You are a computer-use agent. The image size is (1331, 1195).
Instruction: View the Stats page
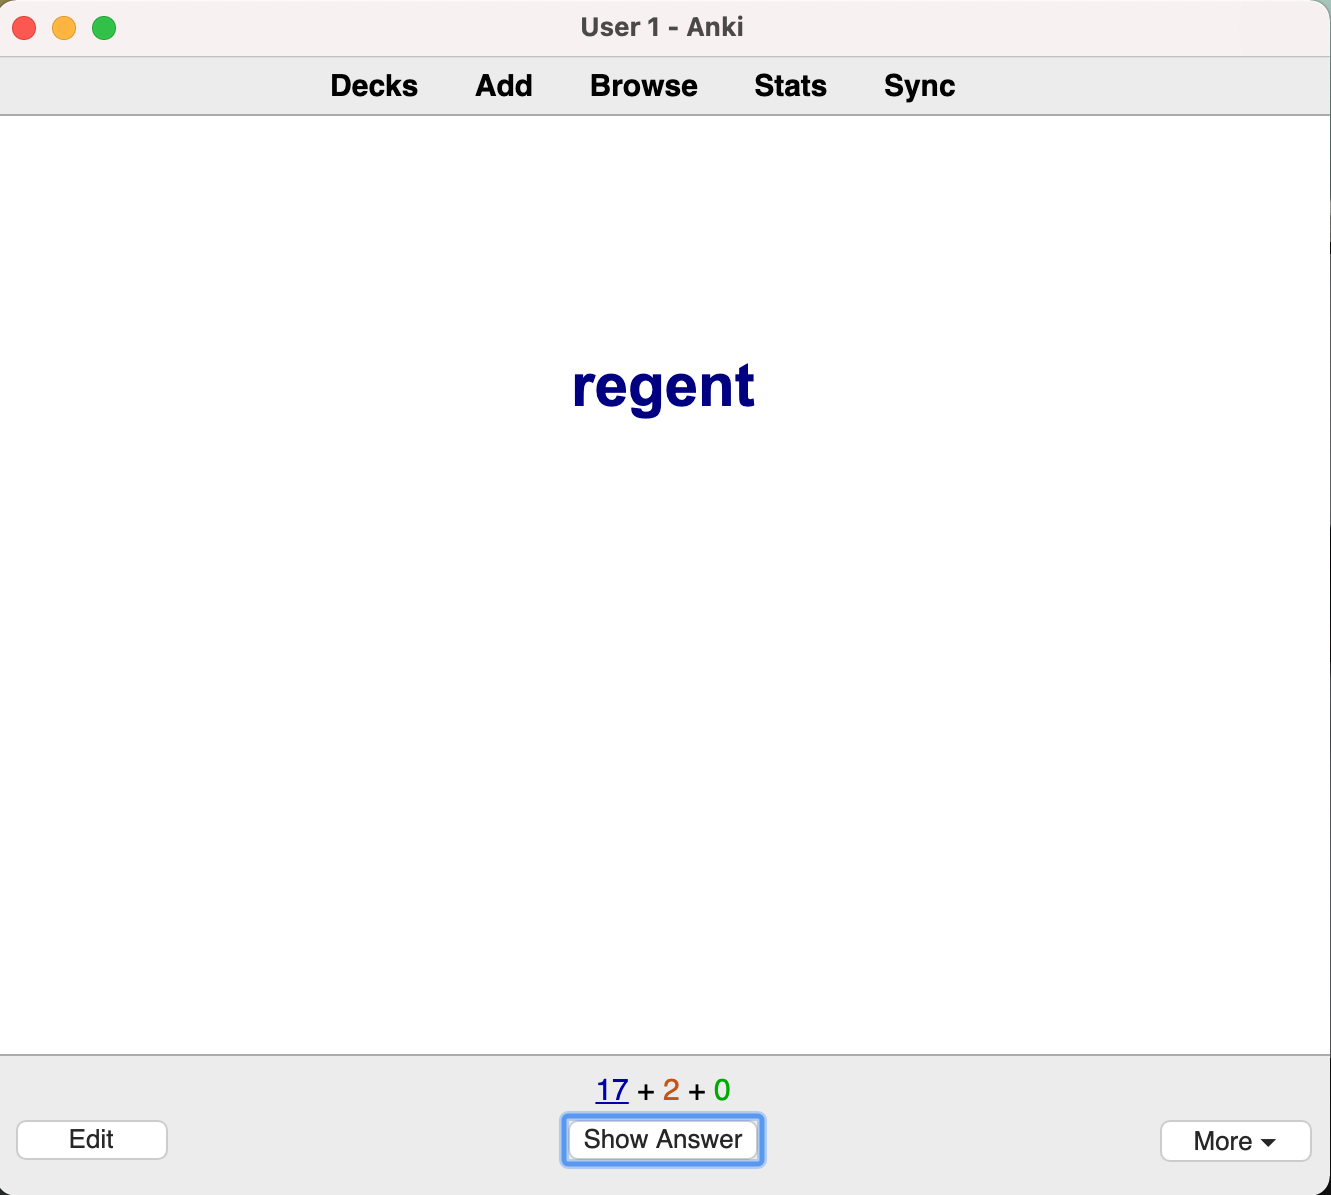pos(790,86)
